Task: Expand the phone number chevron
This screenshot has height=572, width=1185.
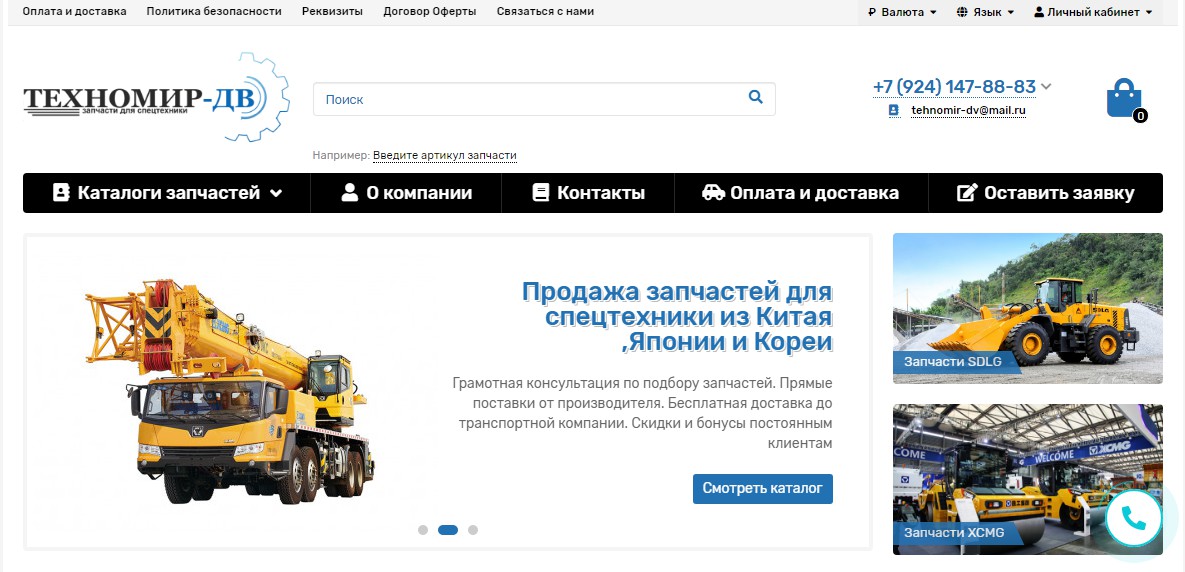Action: click(x=1046, y=86)
